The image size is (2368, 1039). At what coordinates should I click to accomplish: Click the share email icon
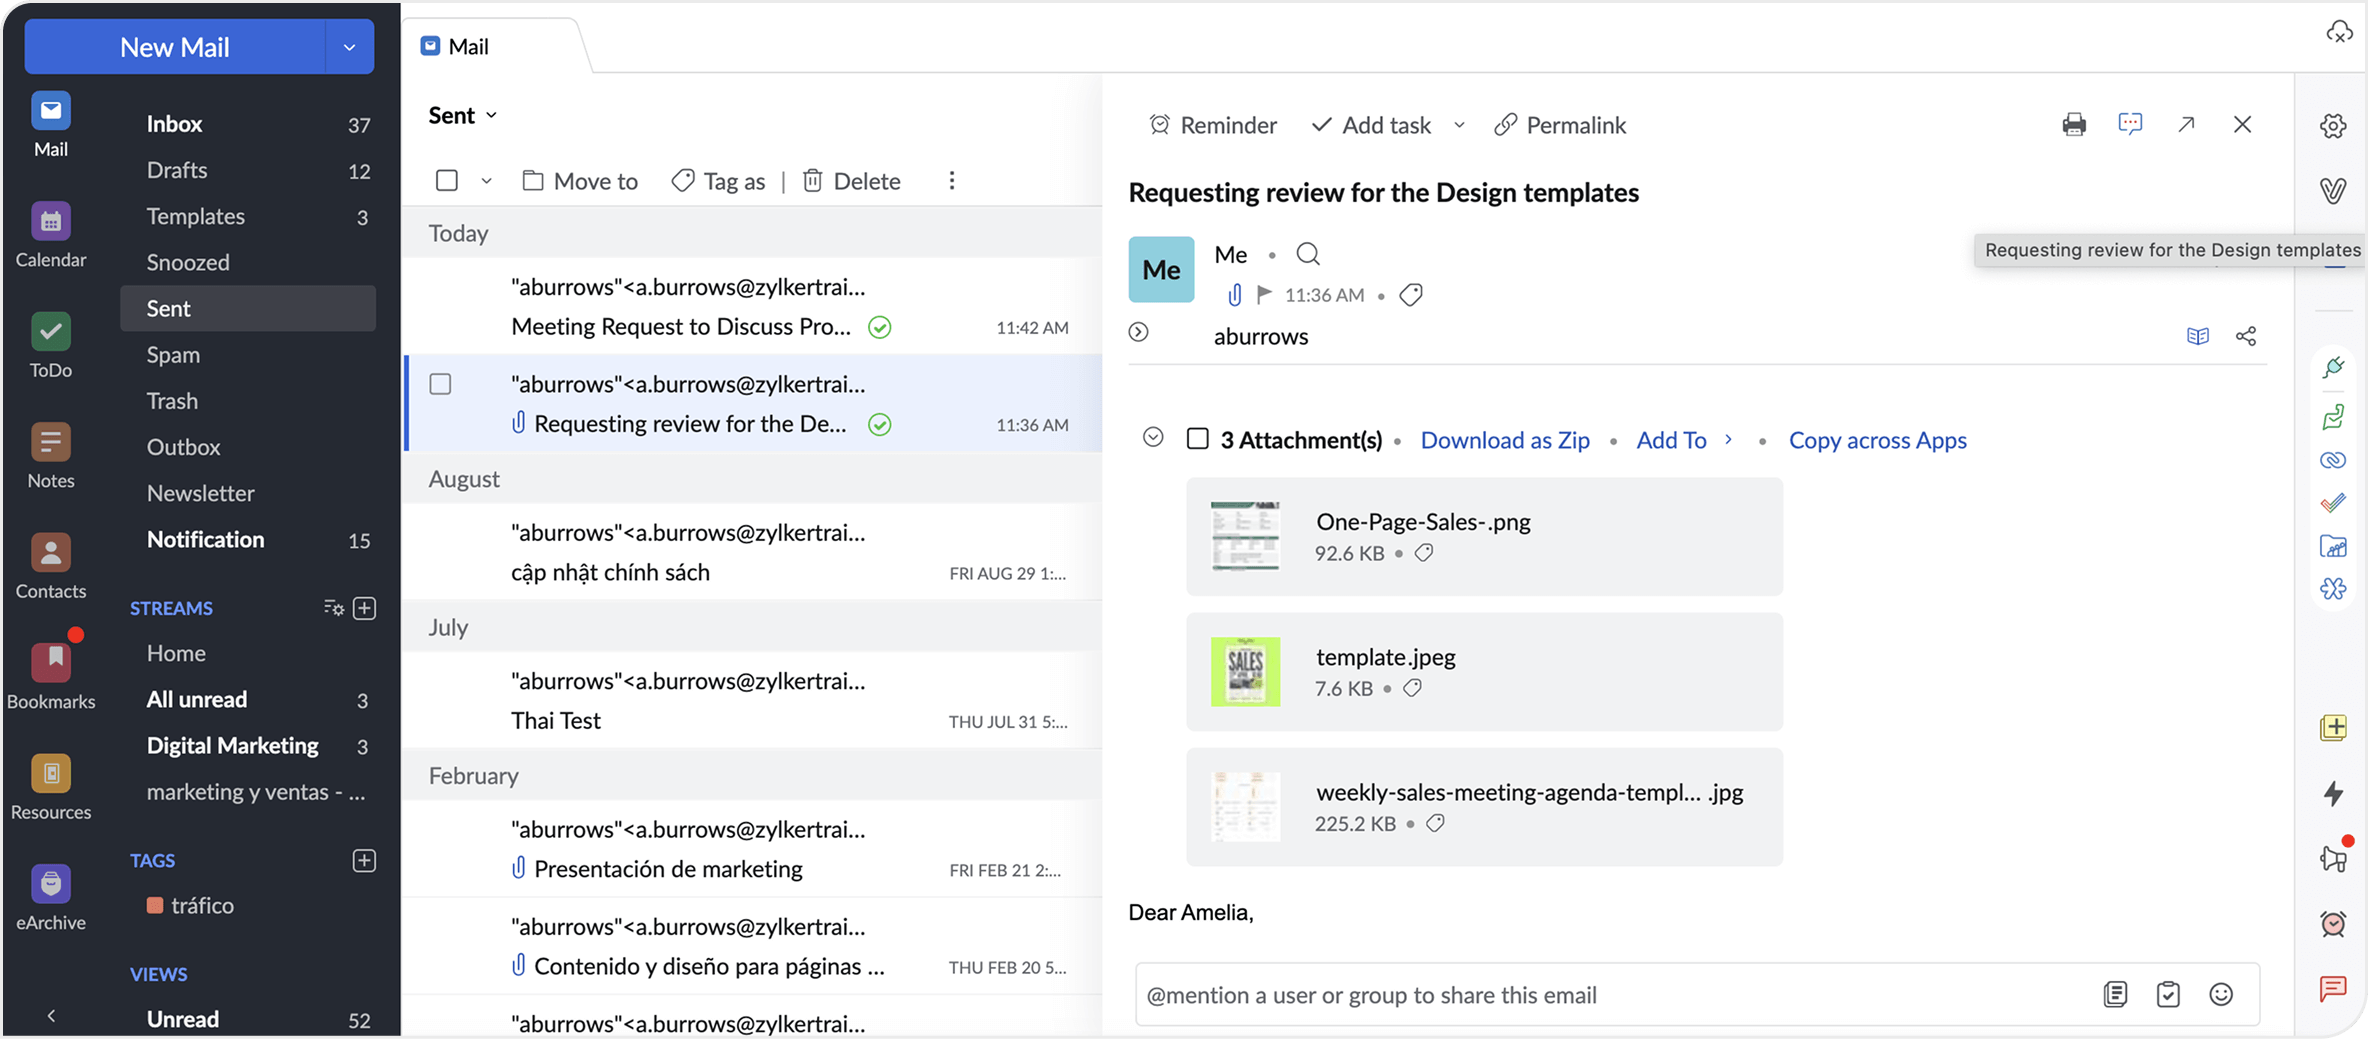pyautogui.click(x=2246, y=336)
